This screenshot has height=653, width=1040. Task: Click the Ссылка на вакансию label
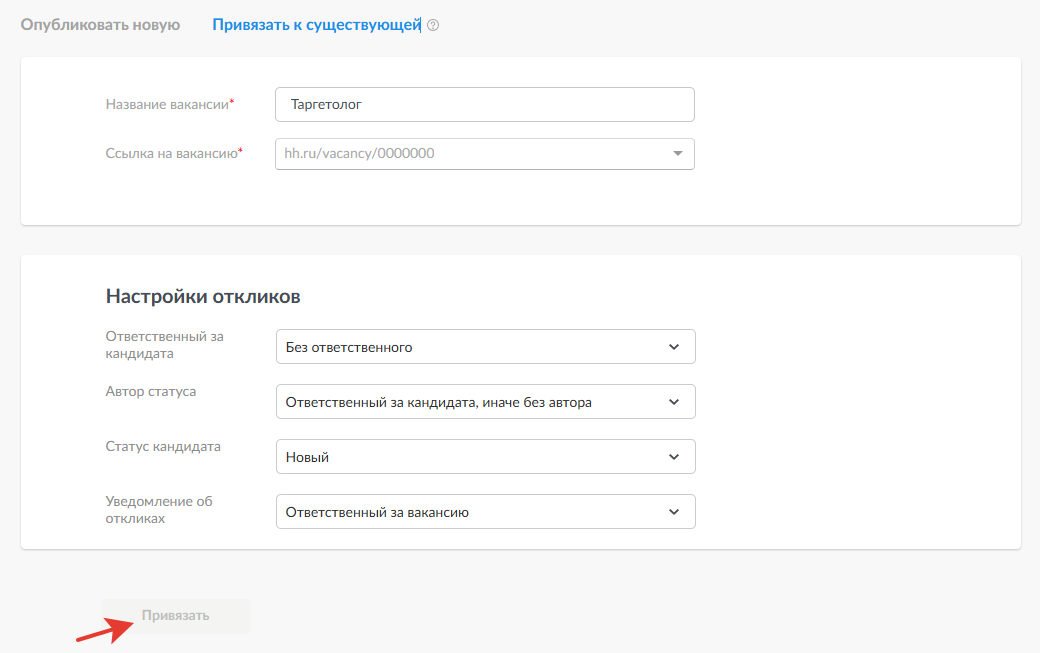172,154
